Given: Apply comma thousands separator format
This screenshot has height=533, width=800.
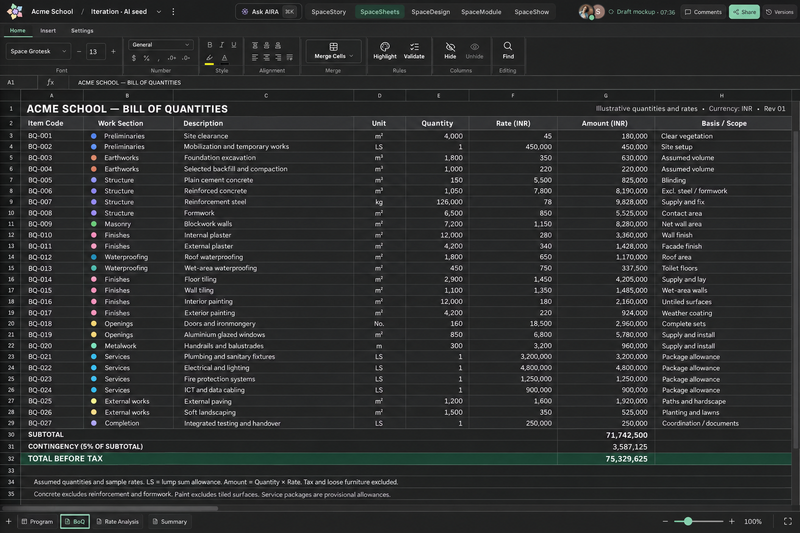Looking at the screenshot, I should tap(158, 58).
